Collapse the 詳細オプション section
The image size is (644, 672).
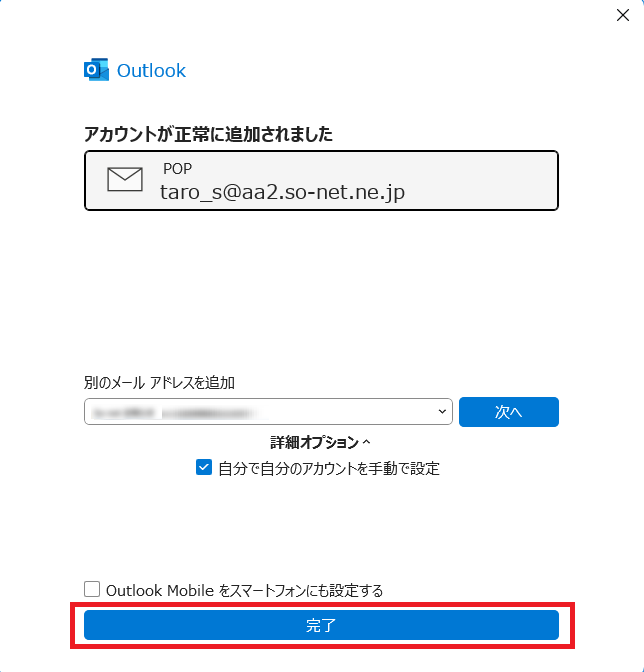coord(320,442)
